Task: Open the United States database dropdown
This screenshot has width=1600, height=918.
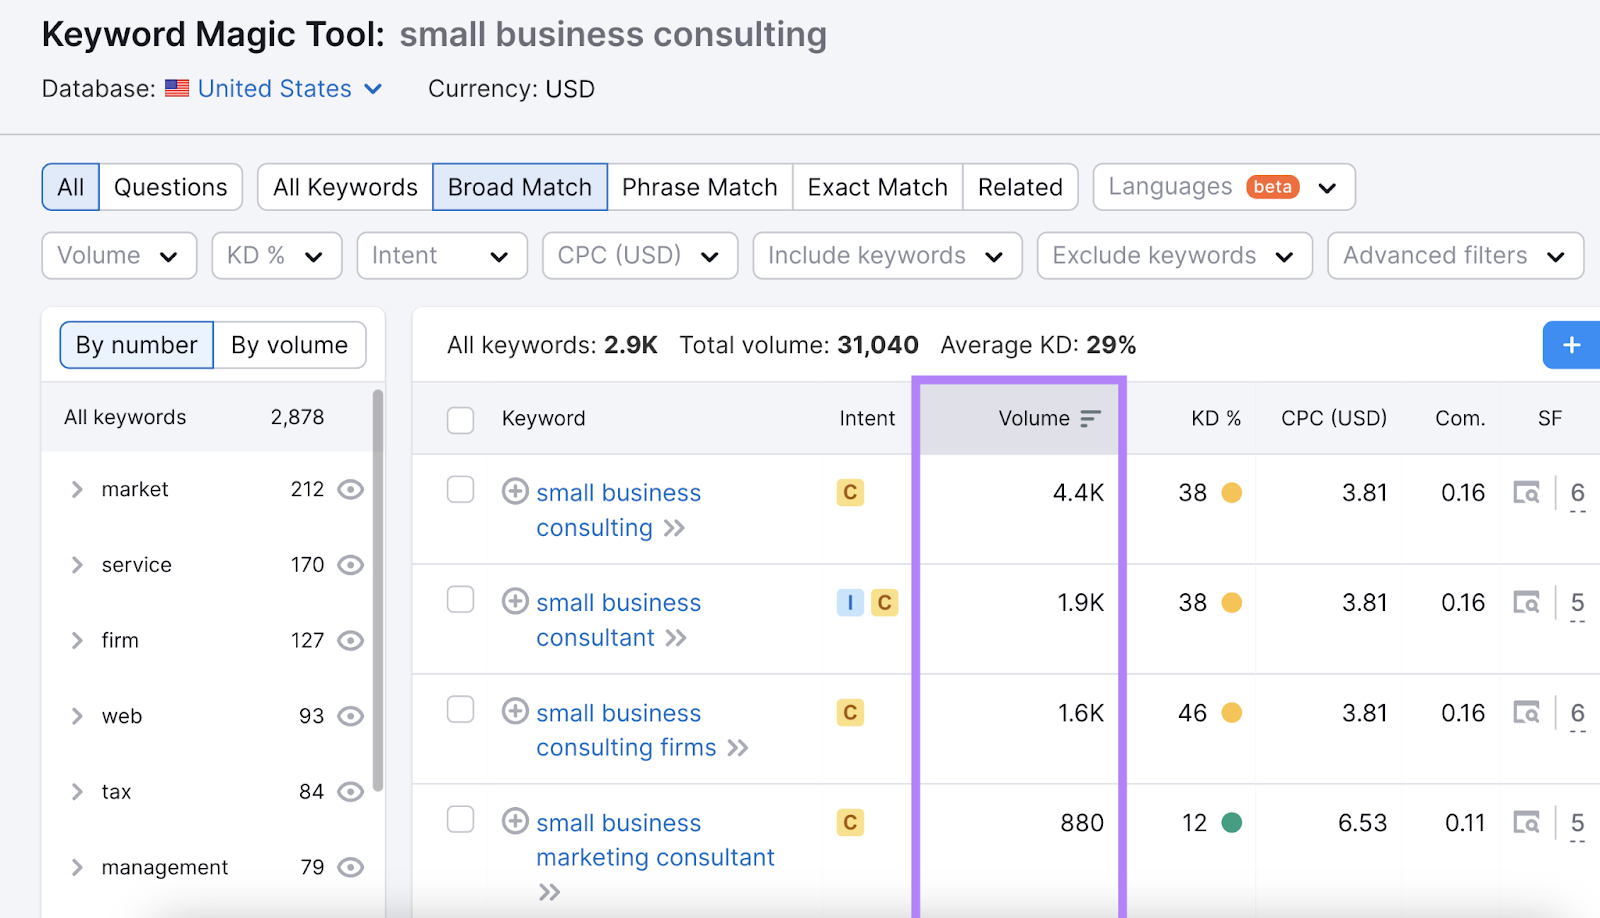Action: click(290, 89)
